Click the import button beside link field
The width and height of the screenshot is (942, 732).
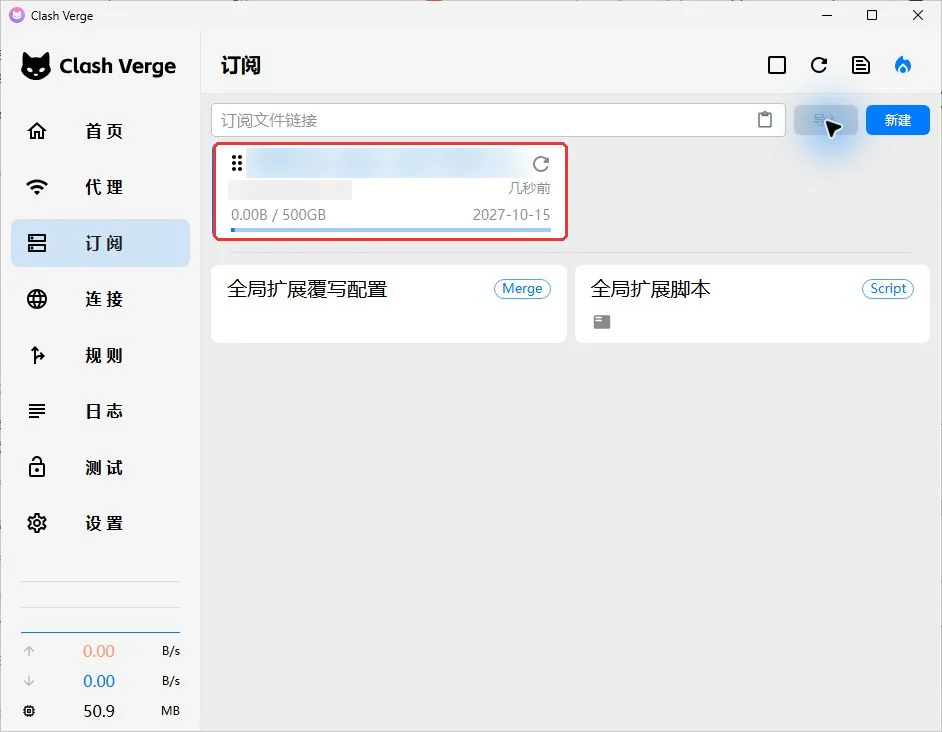point(825,120)
